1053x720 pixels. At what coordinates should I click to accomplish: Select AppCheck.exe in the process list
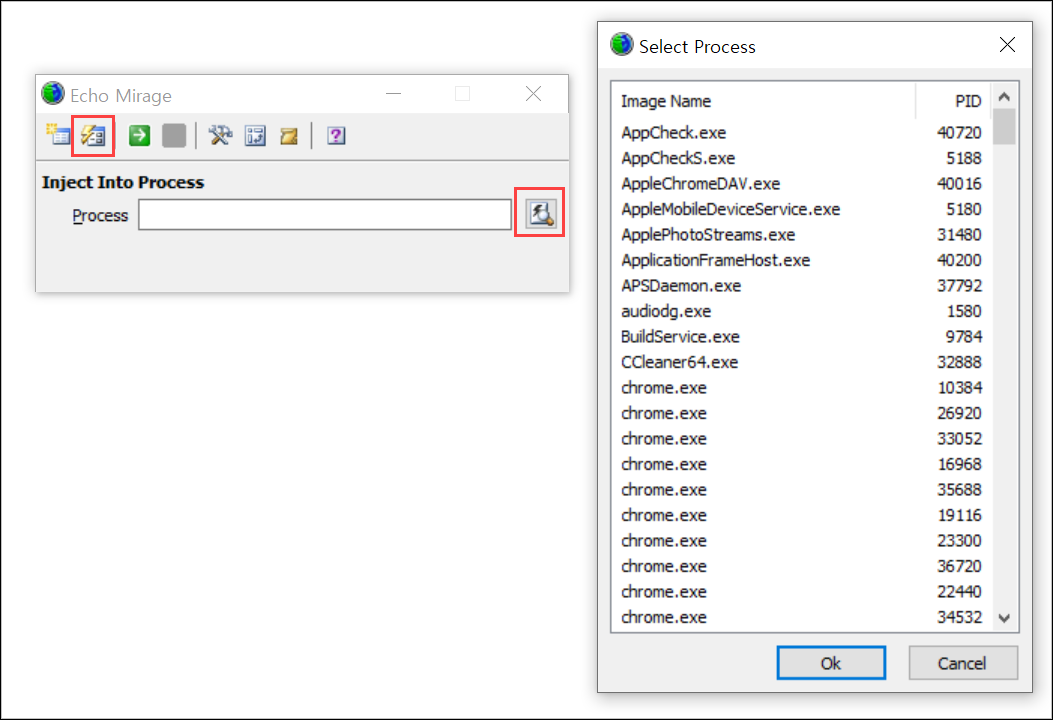pyautogui.click(x=801, y=132)
